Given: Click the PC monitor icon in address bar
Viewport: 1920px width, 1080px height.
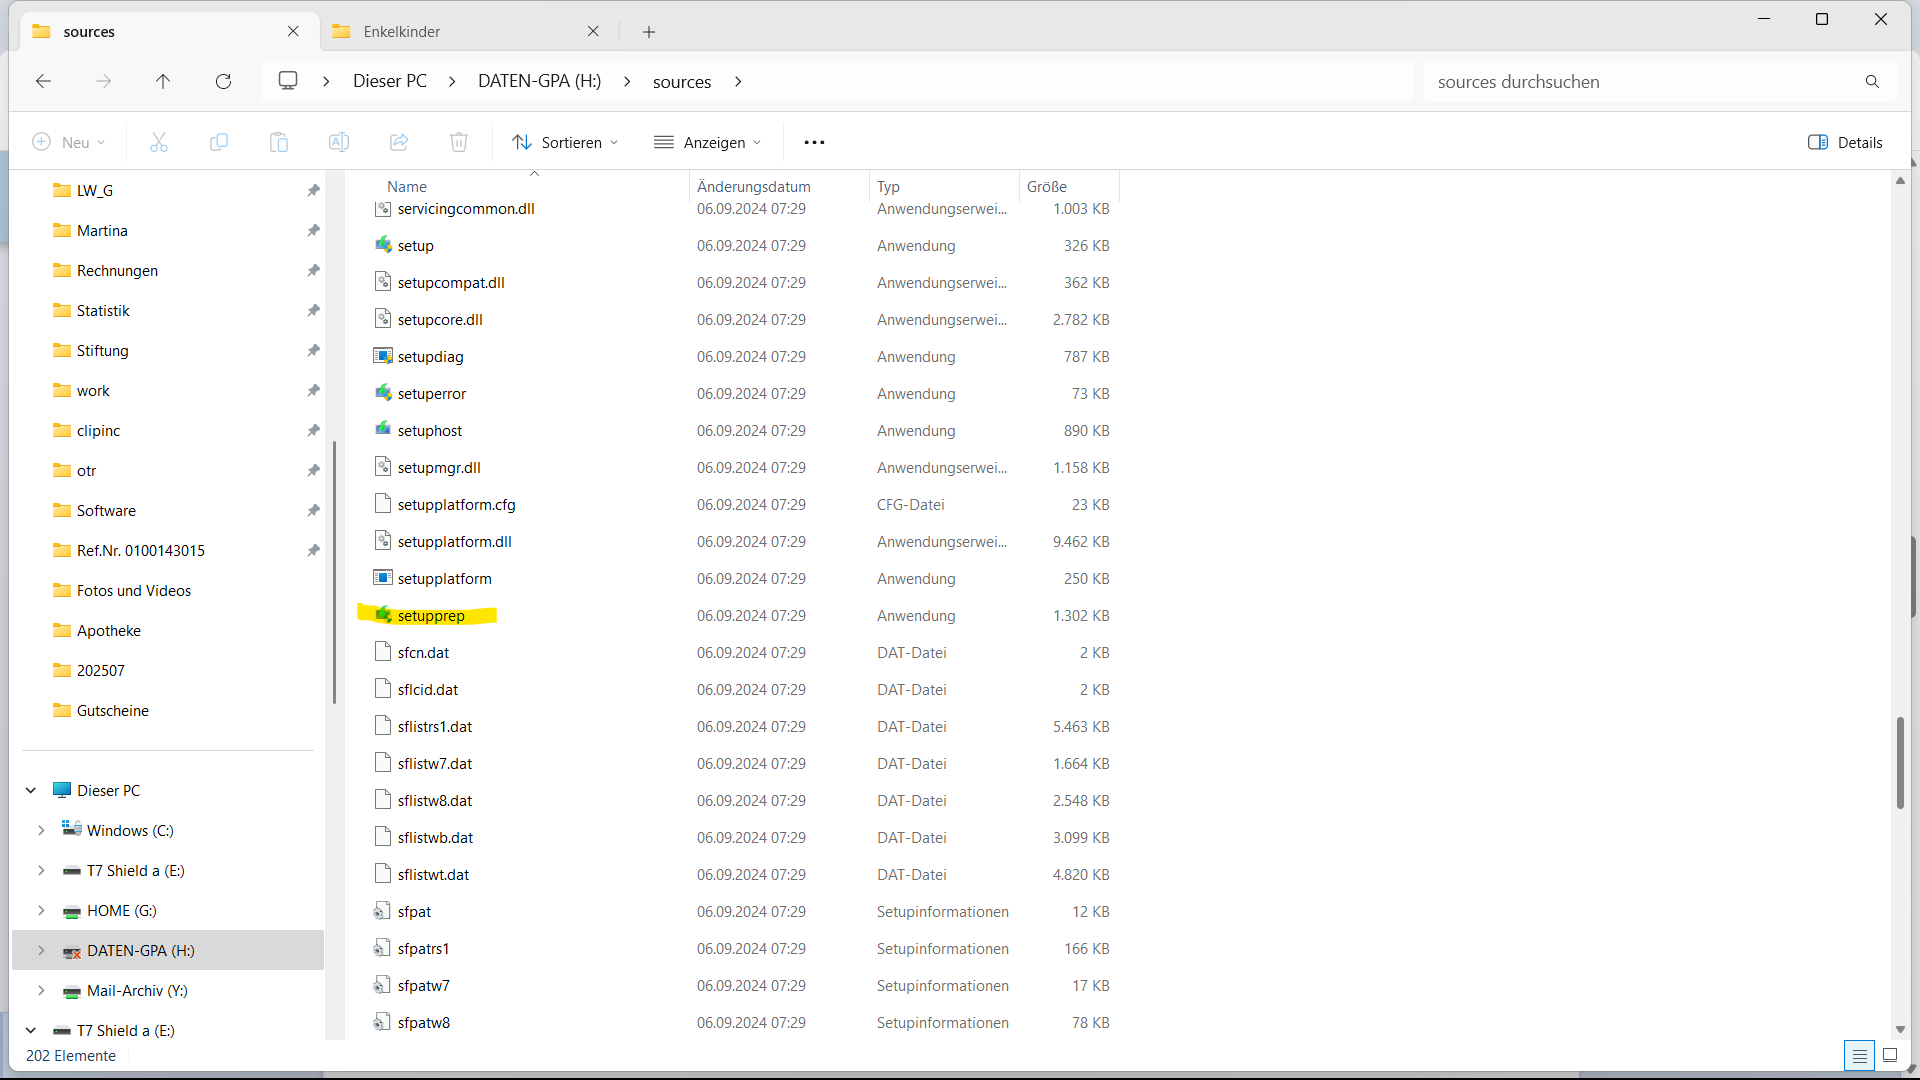Looking at the screenshot, I should tap(288, 81).
